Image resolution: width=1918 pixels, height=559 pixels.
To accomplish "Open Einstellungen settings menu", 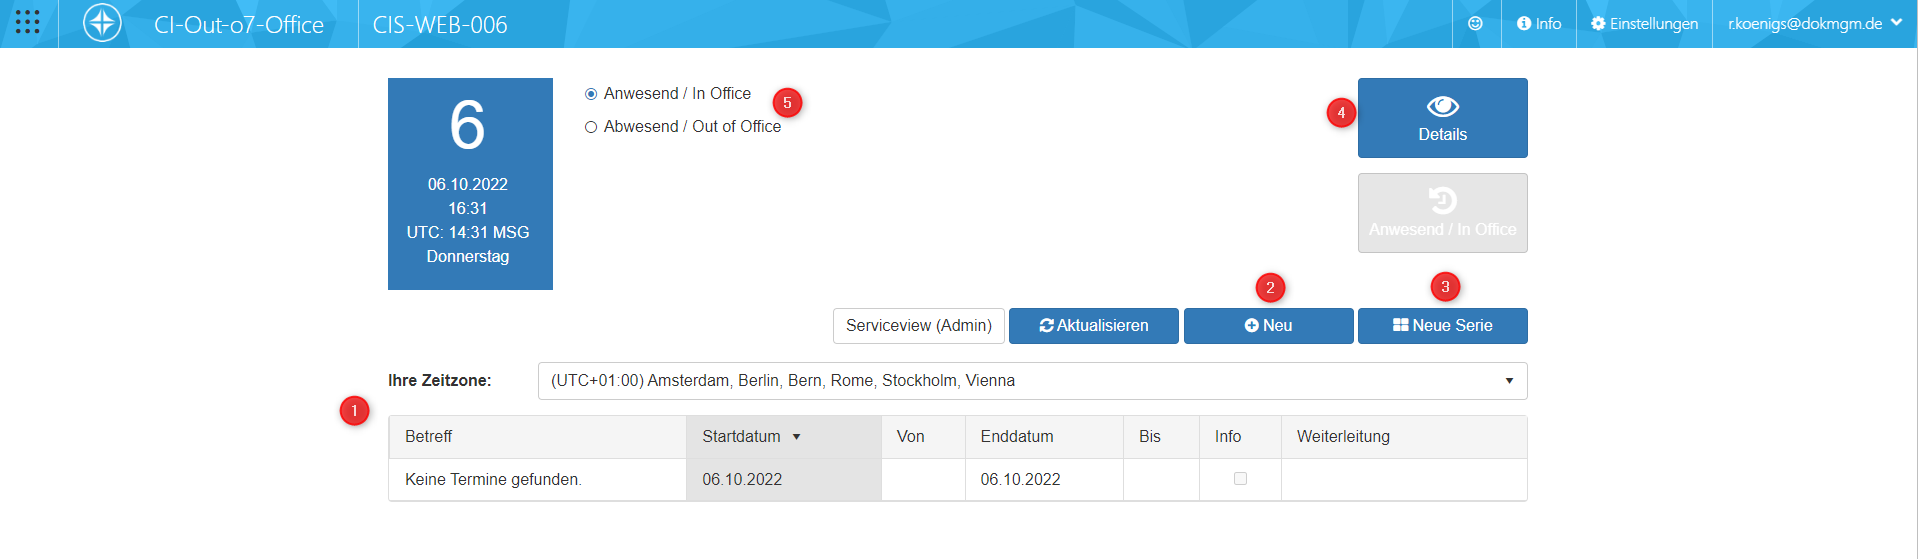I will click(x=1644, y=23).
